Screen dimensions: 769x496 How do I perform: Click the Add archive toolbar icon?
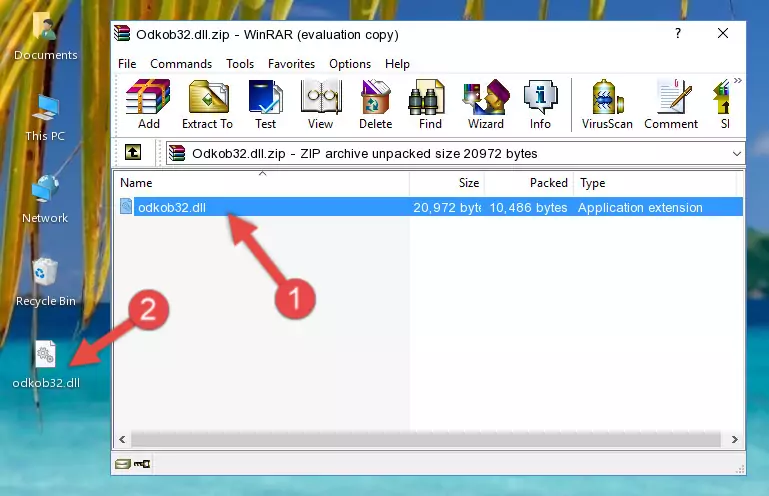pyautogui.click(x=148, y=104)
